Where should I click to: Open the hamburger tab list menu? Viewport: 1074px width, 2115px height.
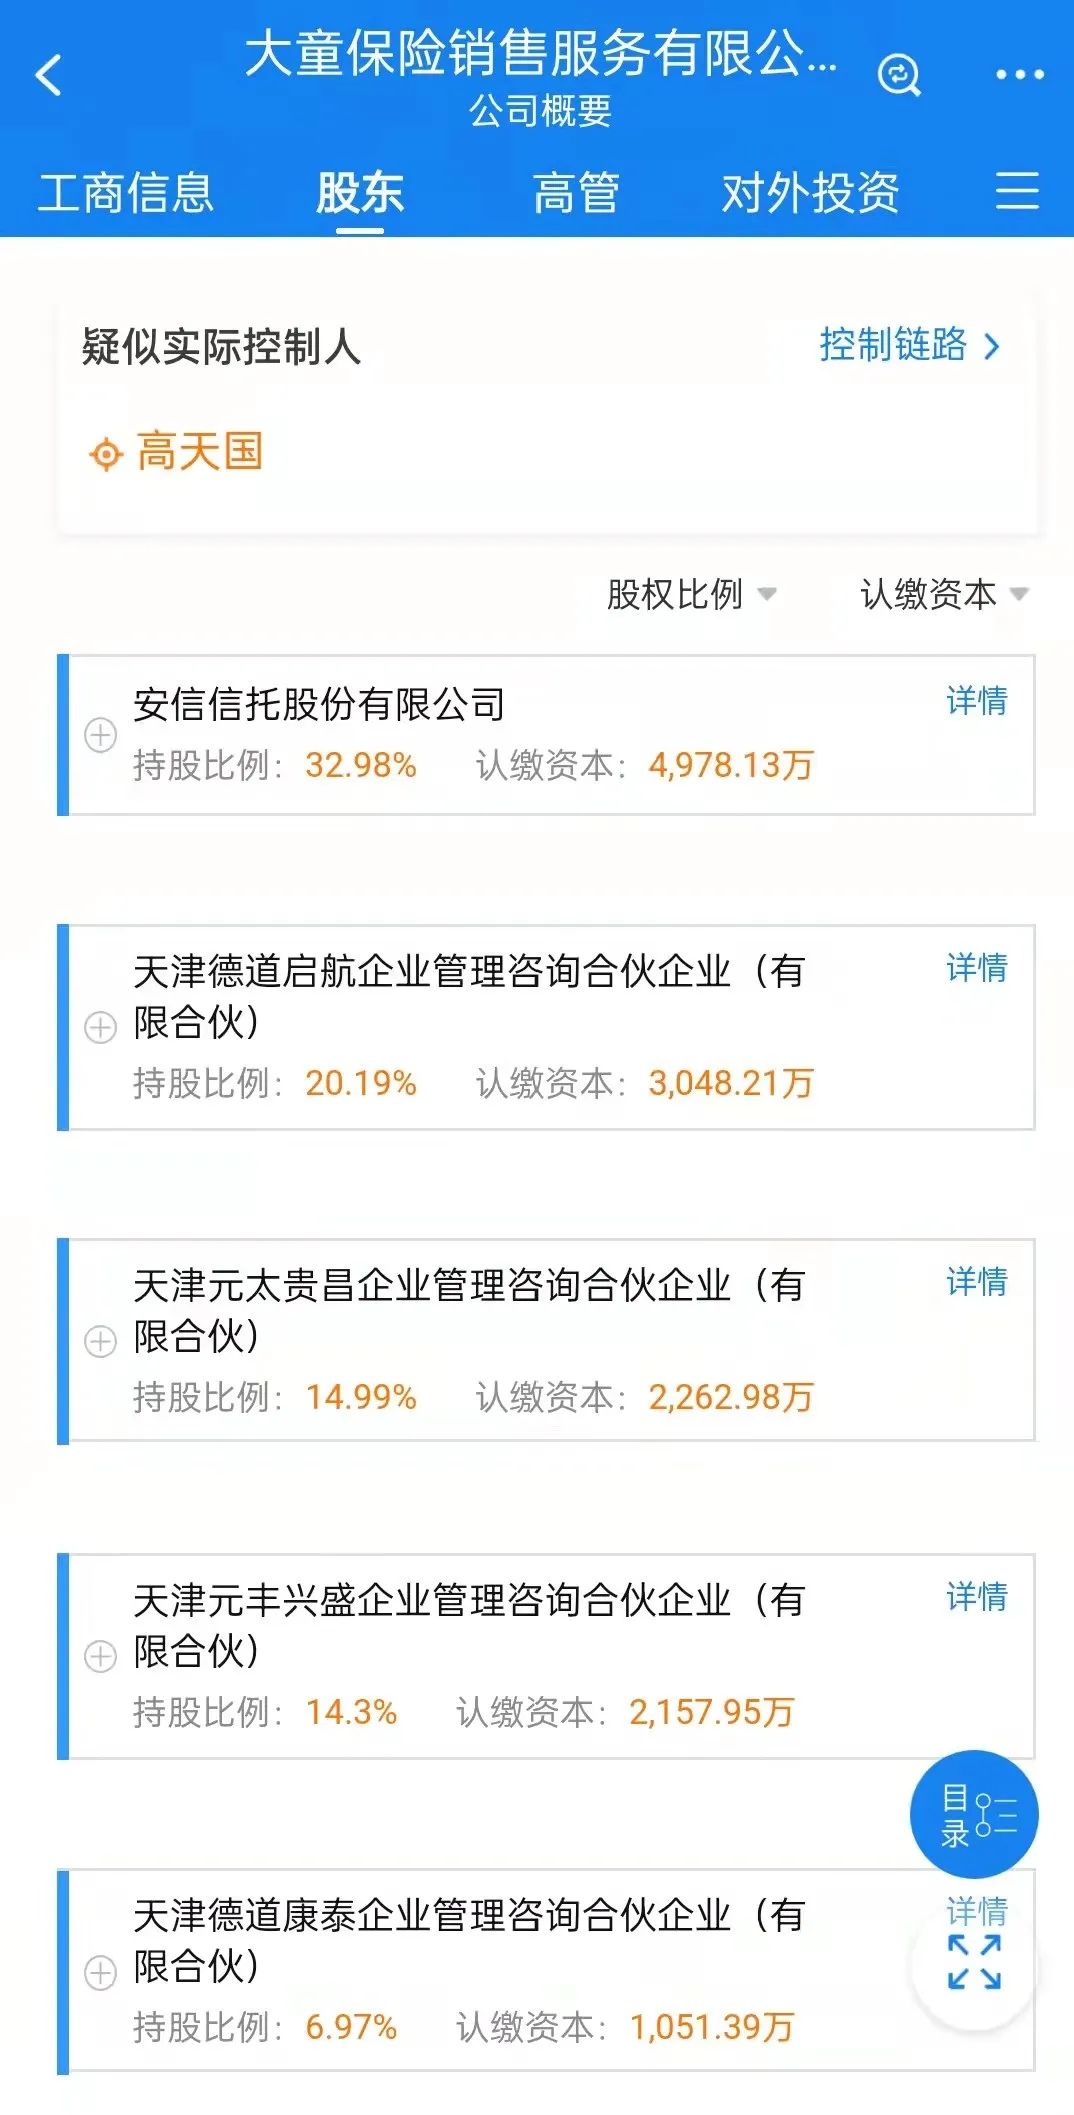click(x=1017, y=191)
